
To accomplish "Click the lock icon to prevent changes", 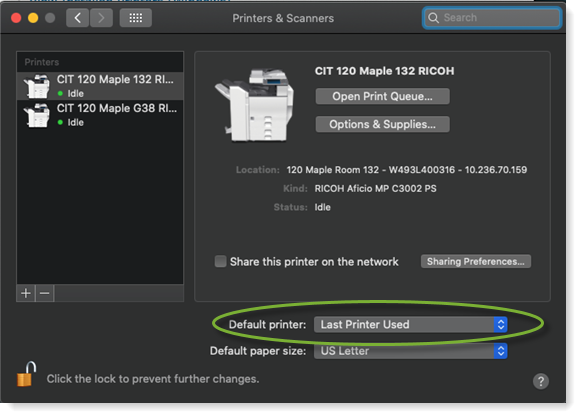I will click(x=27, y=374).
